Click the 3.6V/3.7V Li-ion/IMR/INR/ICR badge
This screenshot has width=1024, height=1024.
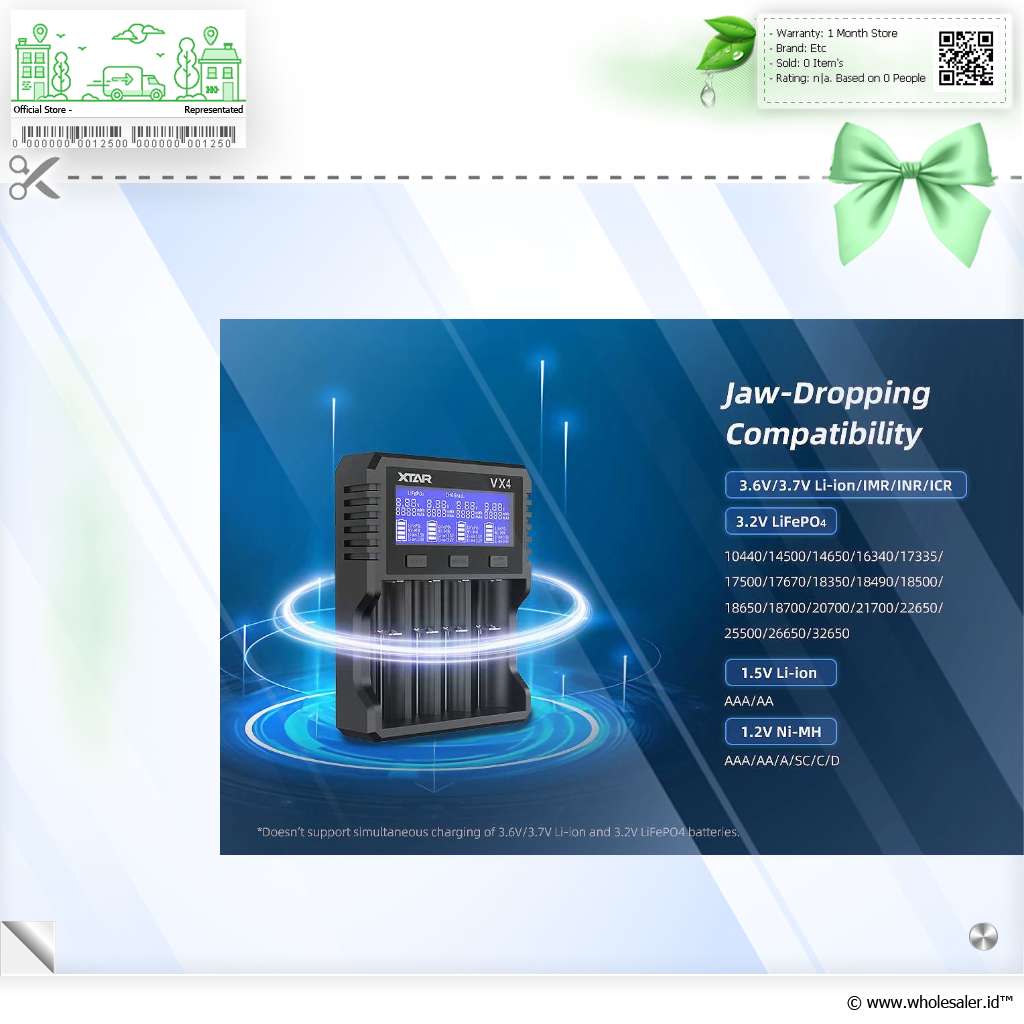845,485
